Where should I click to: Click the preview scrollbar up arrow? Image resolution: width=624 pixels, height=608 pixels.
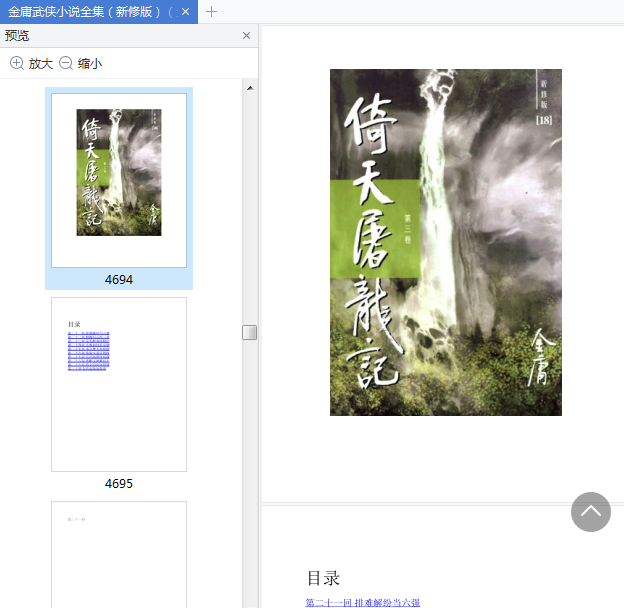coord(250,88)
